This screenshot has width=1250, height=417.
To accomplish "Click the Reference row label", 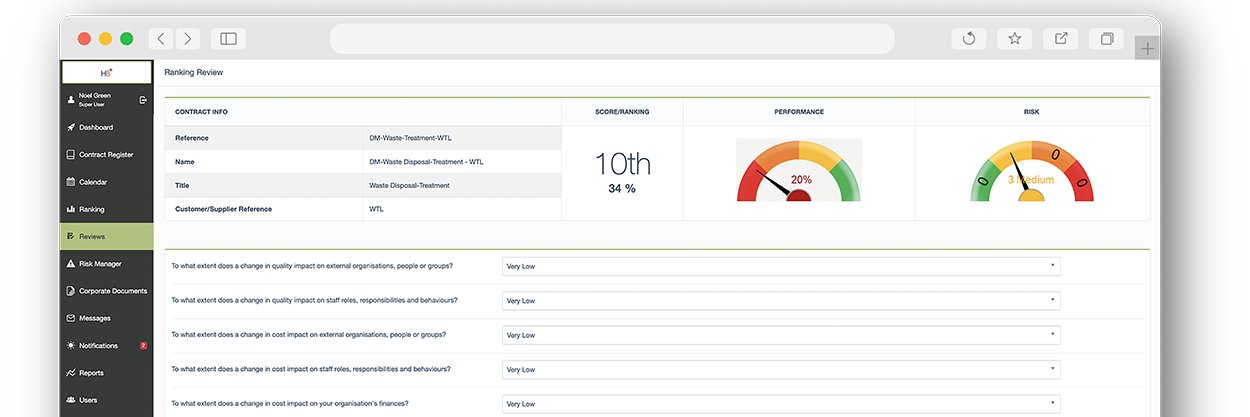I will [x=192, y=138].
